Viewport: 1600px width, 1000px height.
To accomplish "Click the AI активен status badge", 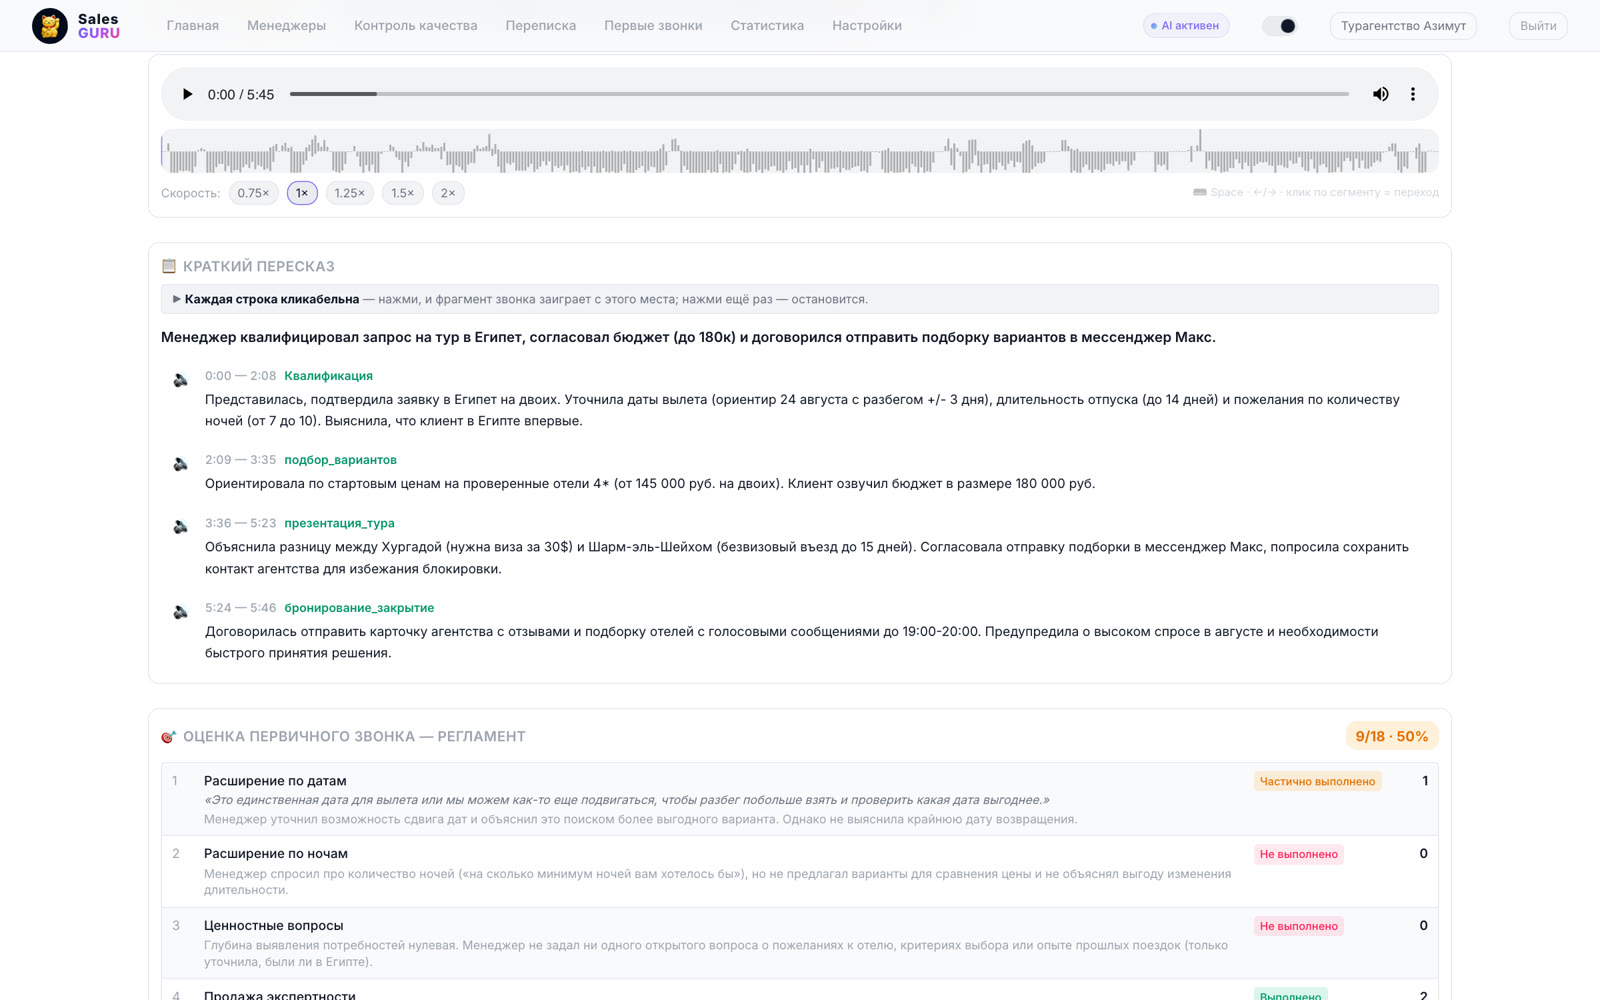I will (x=1186, y=26).
